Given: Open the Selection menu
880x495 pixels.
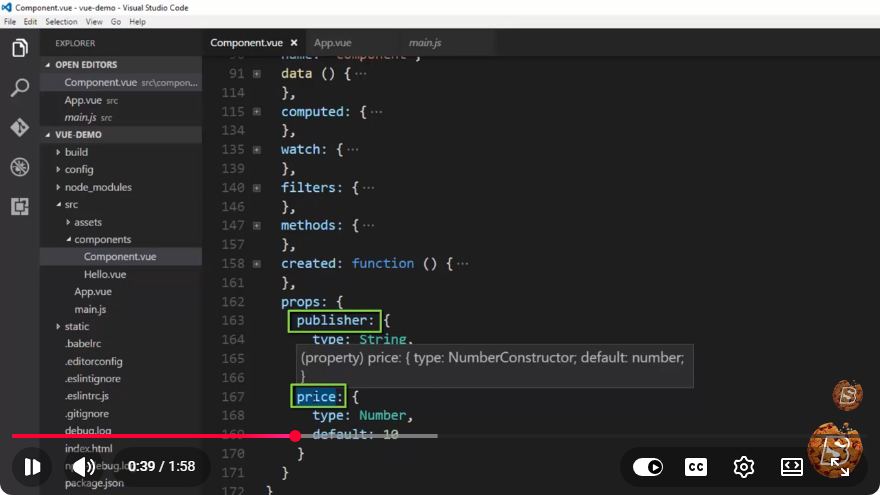Looking at the screenshot, I should point(61,22).
